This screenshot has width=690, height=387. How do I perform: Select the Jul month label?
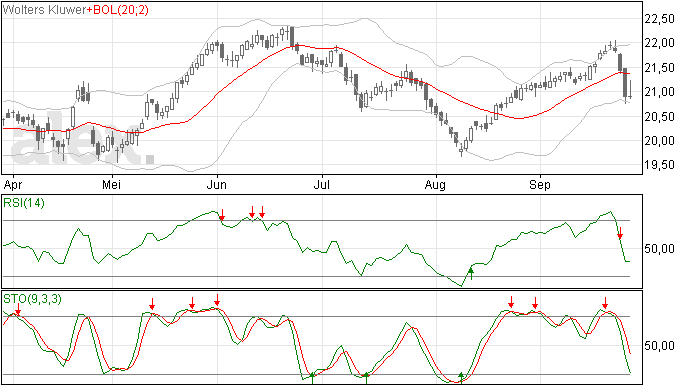click(x=322, y=184)
